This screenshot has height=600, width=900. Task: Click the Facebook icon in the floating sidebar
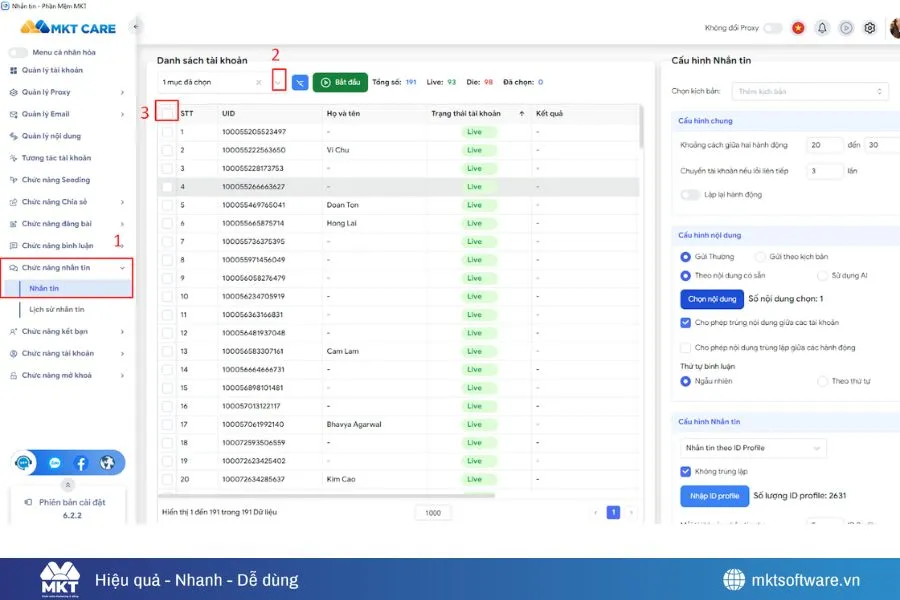click(x=80, y=463)
